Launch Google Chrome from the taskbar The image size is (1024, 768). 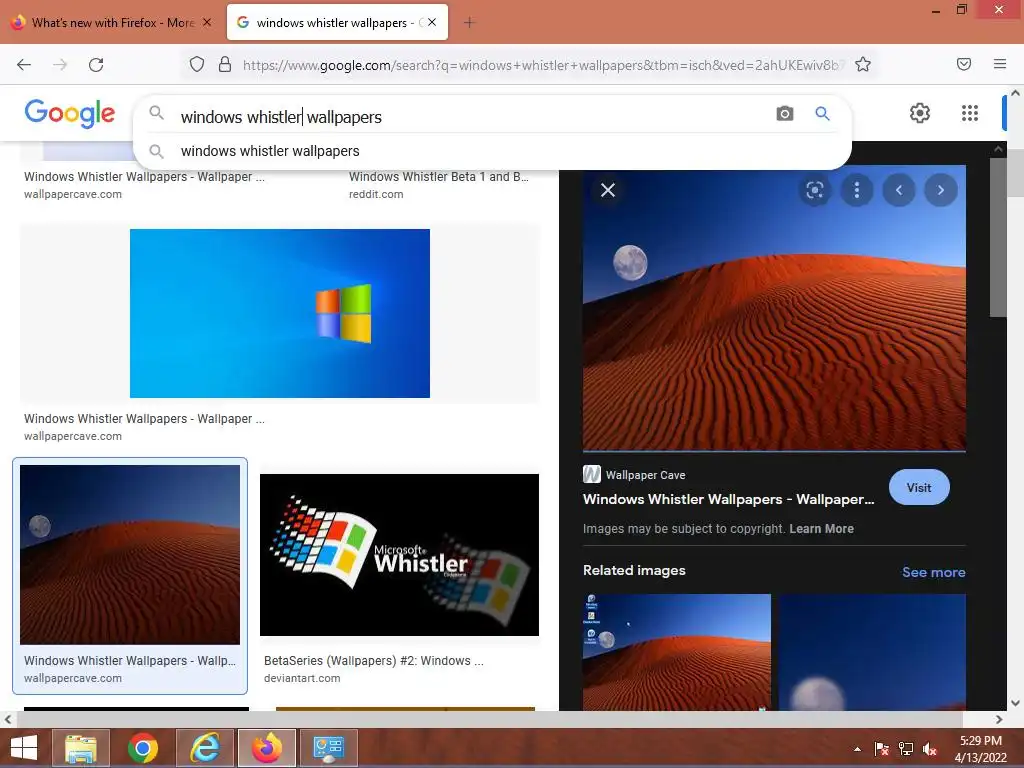click(x=142, y=748)
